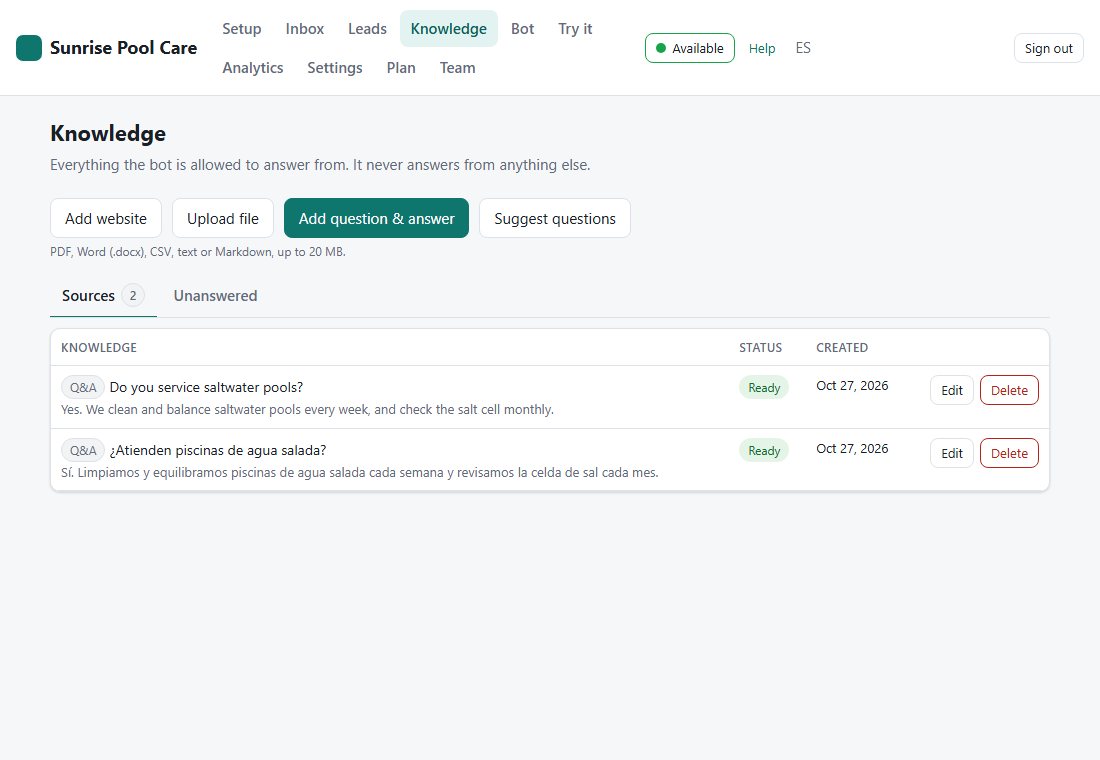Click Oct 27, 2026 on the saltwater pools row

852,385
